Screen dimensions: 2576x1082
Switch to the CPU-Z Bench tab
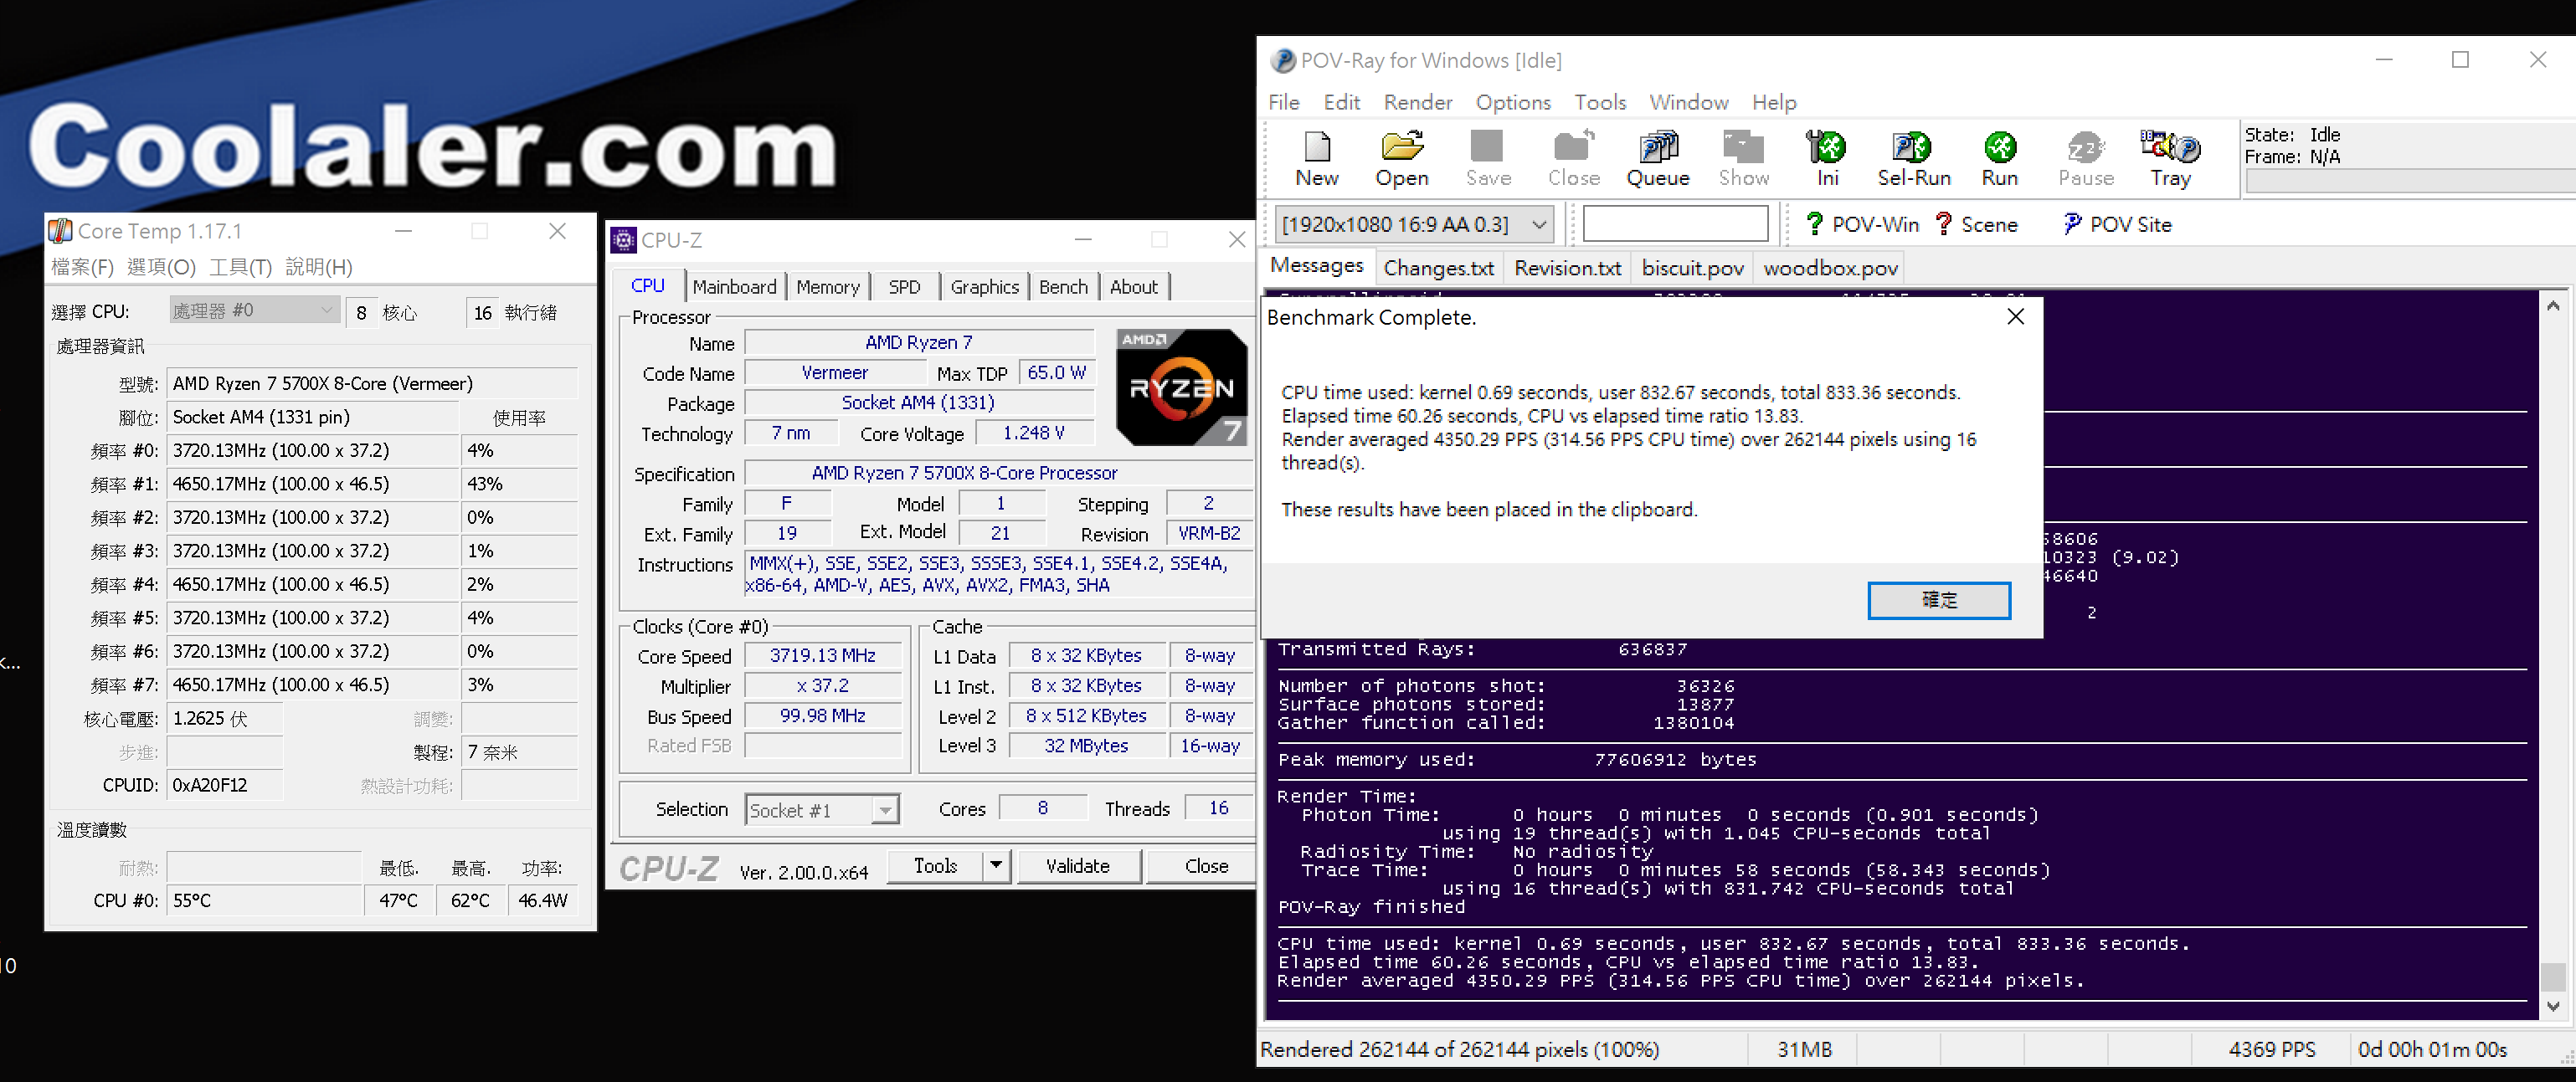pyautogui.click(x=1063, y=287)
